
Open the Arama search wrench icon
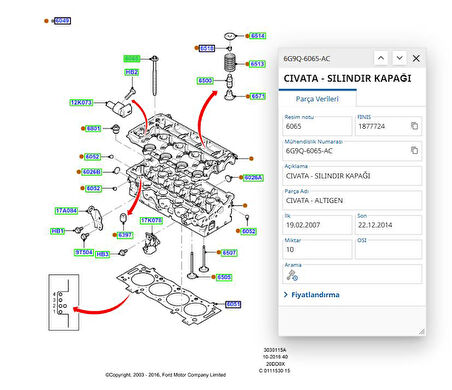click(x=292, y=275)
